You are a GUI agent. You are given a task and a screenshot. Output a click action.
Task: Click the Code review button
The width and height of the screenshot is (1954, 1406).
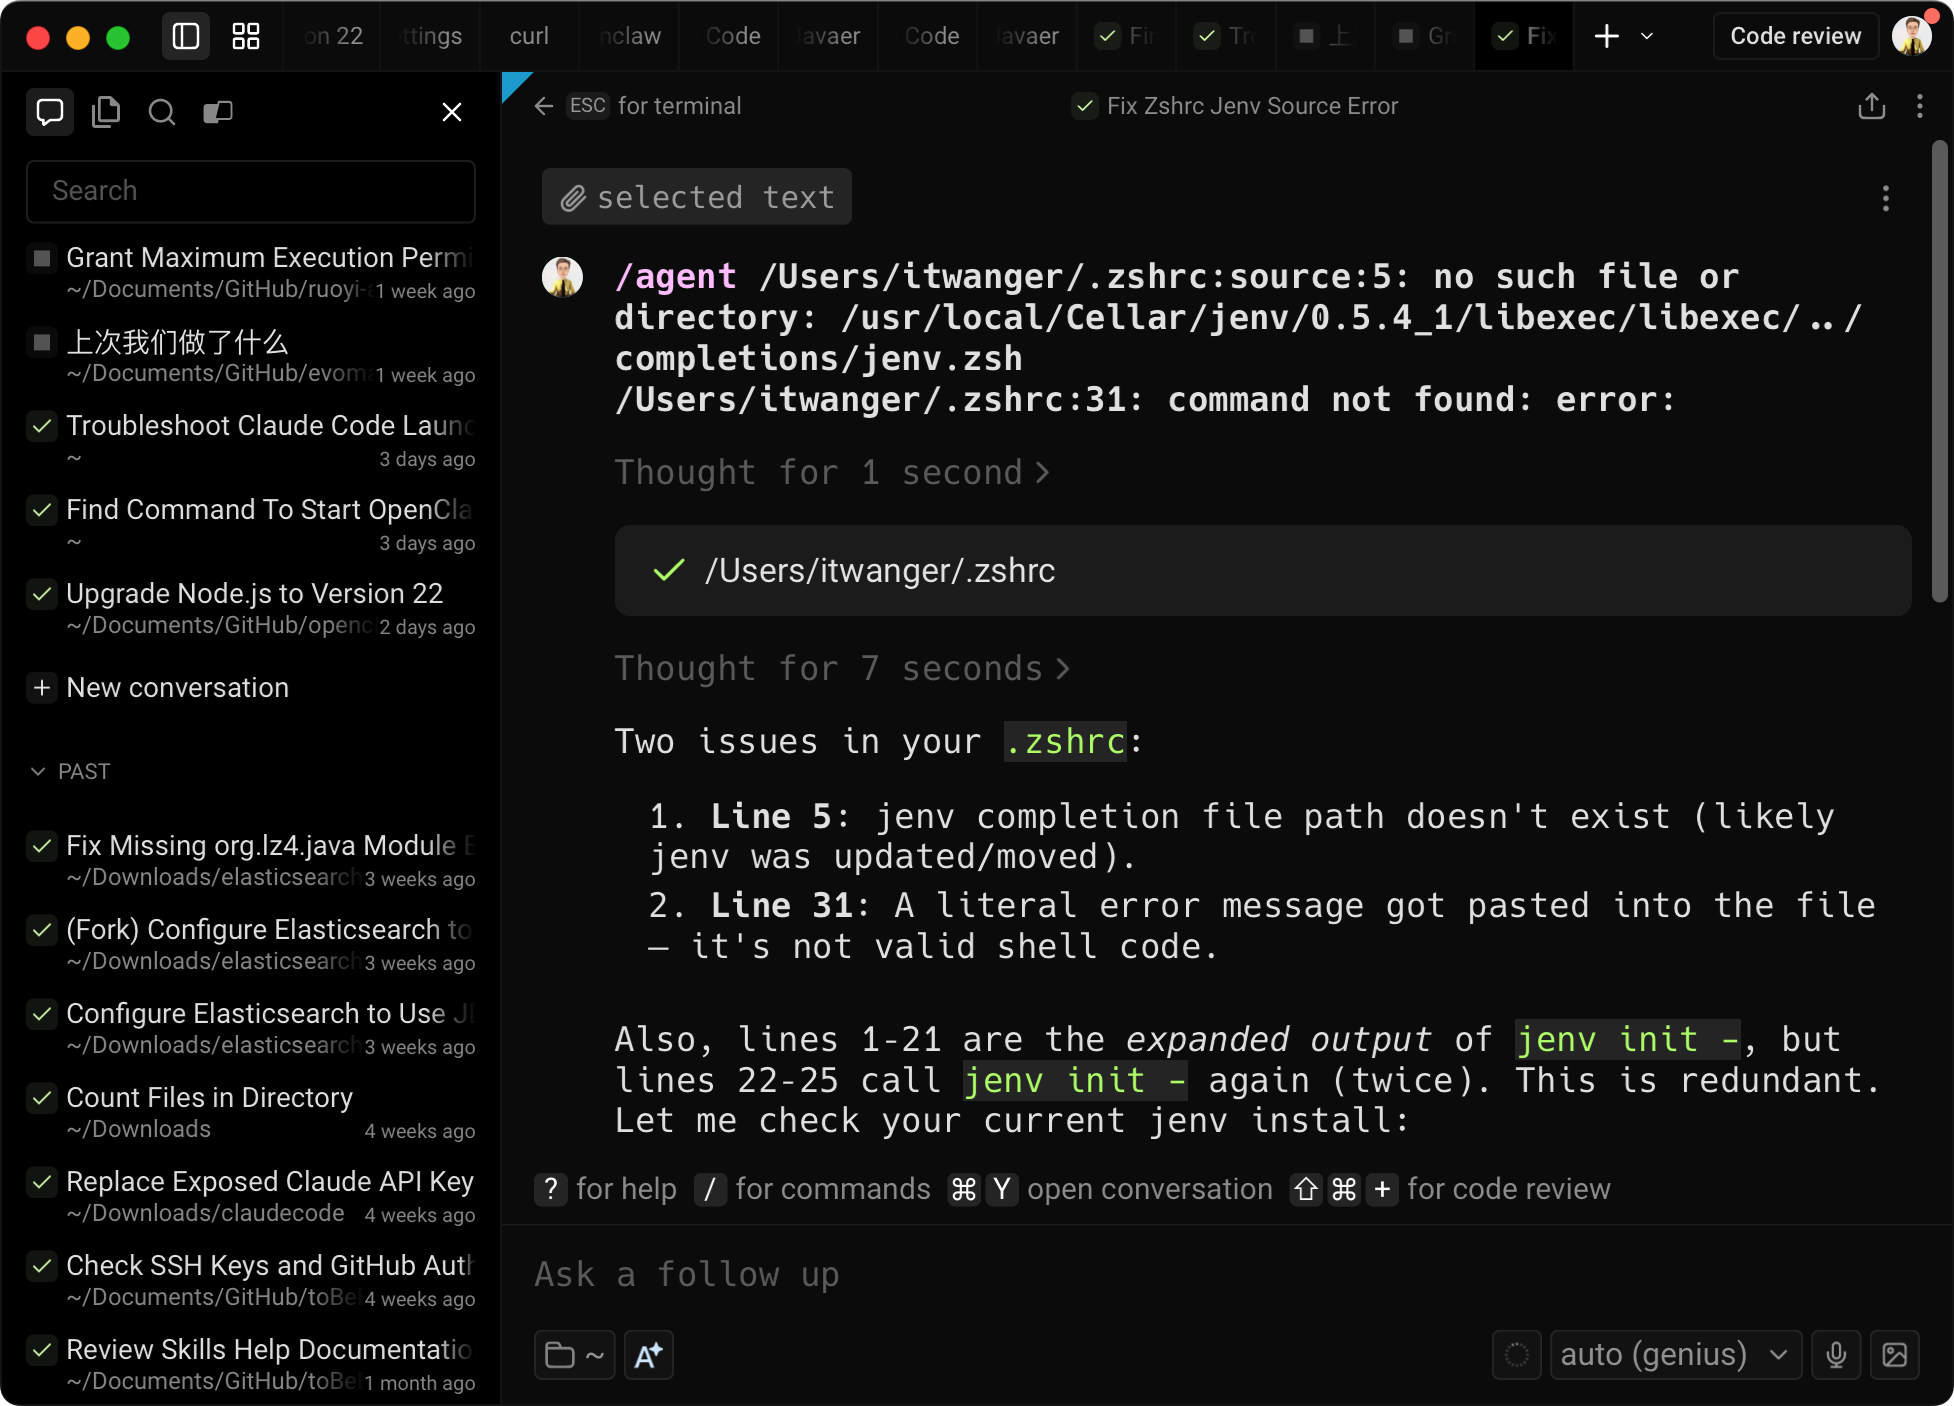pos(1795,37)
